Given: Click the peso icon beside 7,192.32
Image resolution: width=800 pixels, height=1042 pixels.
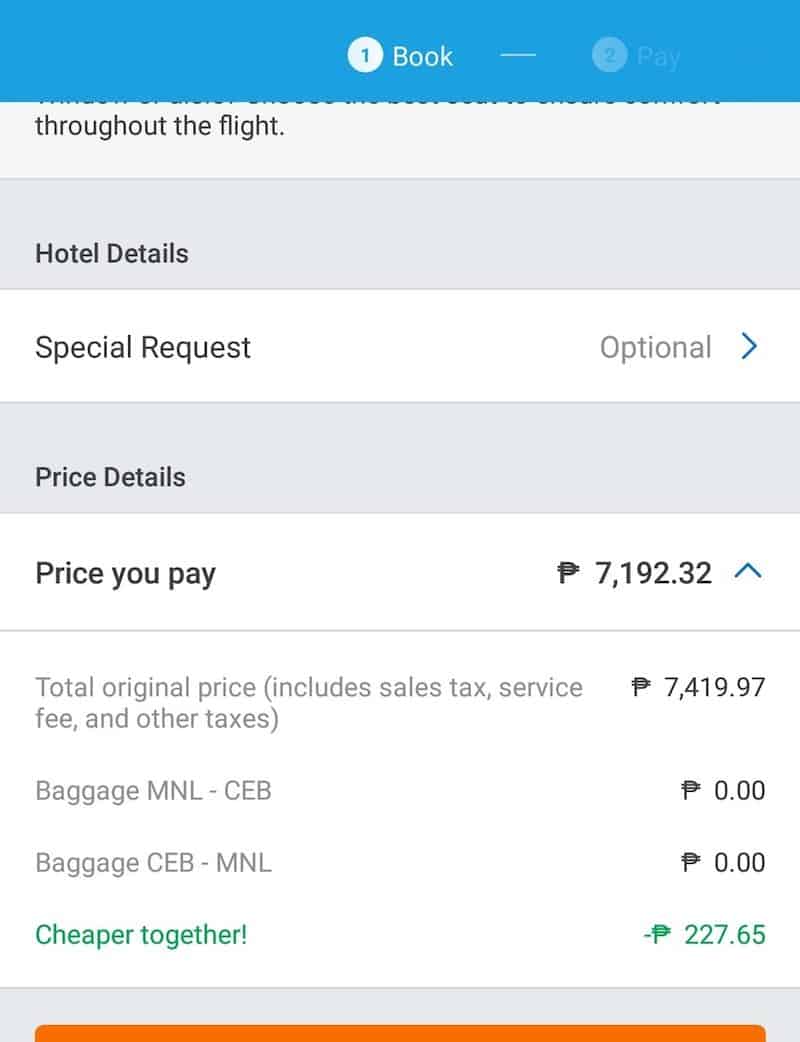Looking at the screenshot, I should (x=569, y=573).
